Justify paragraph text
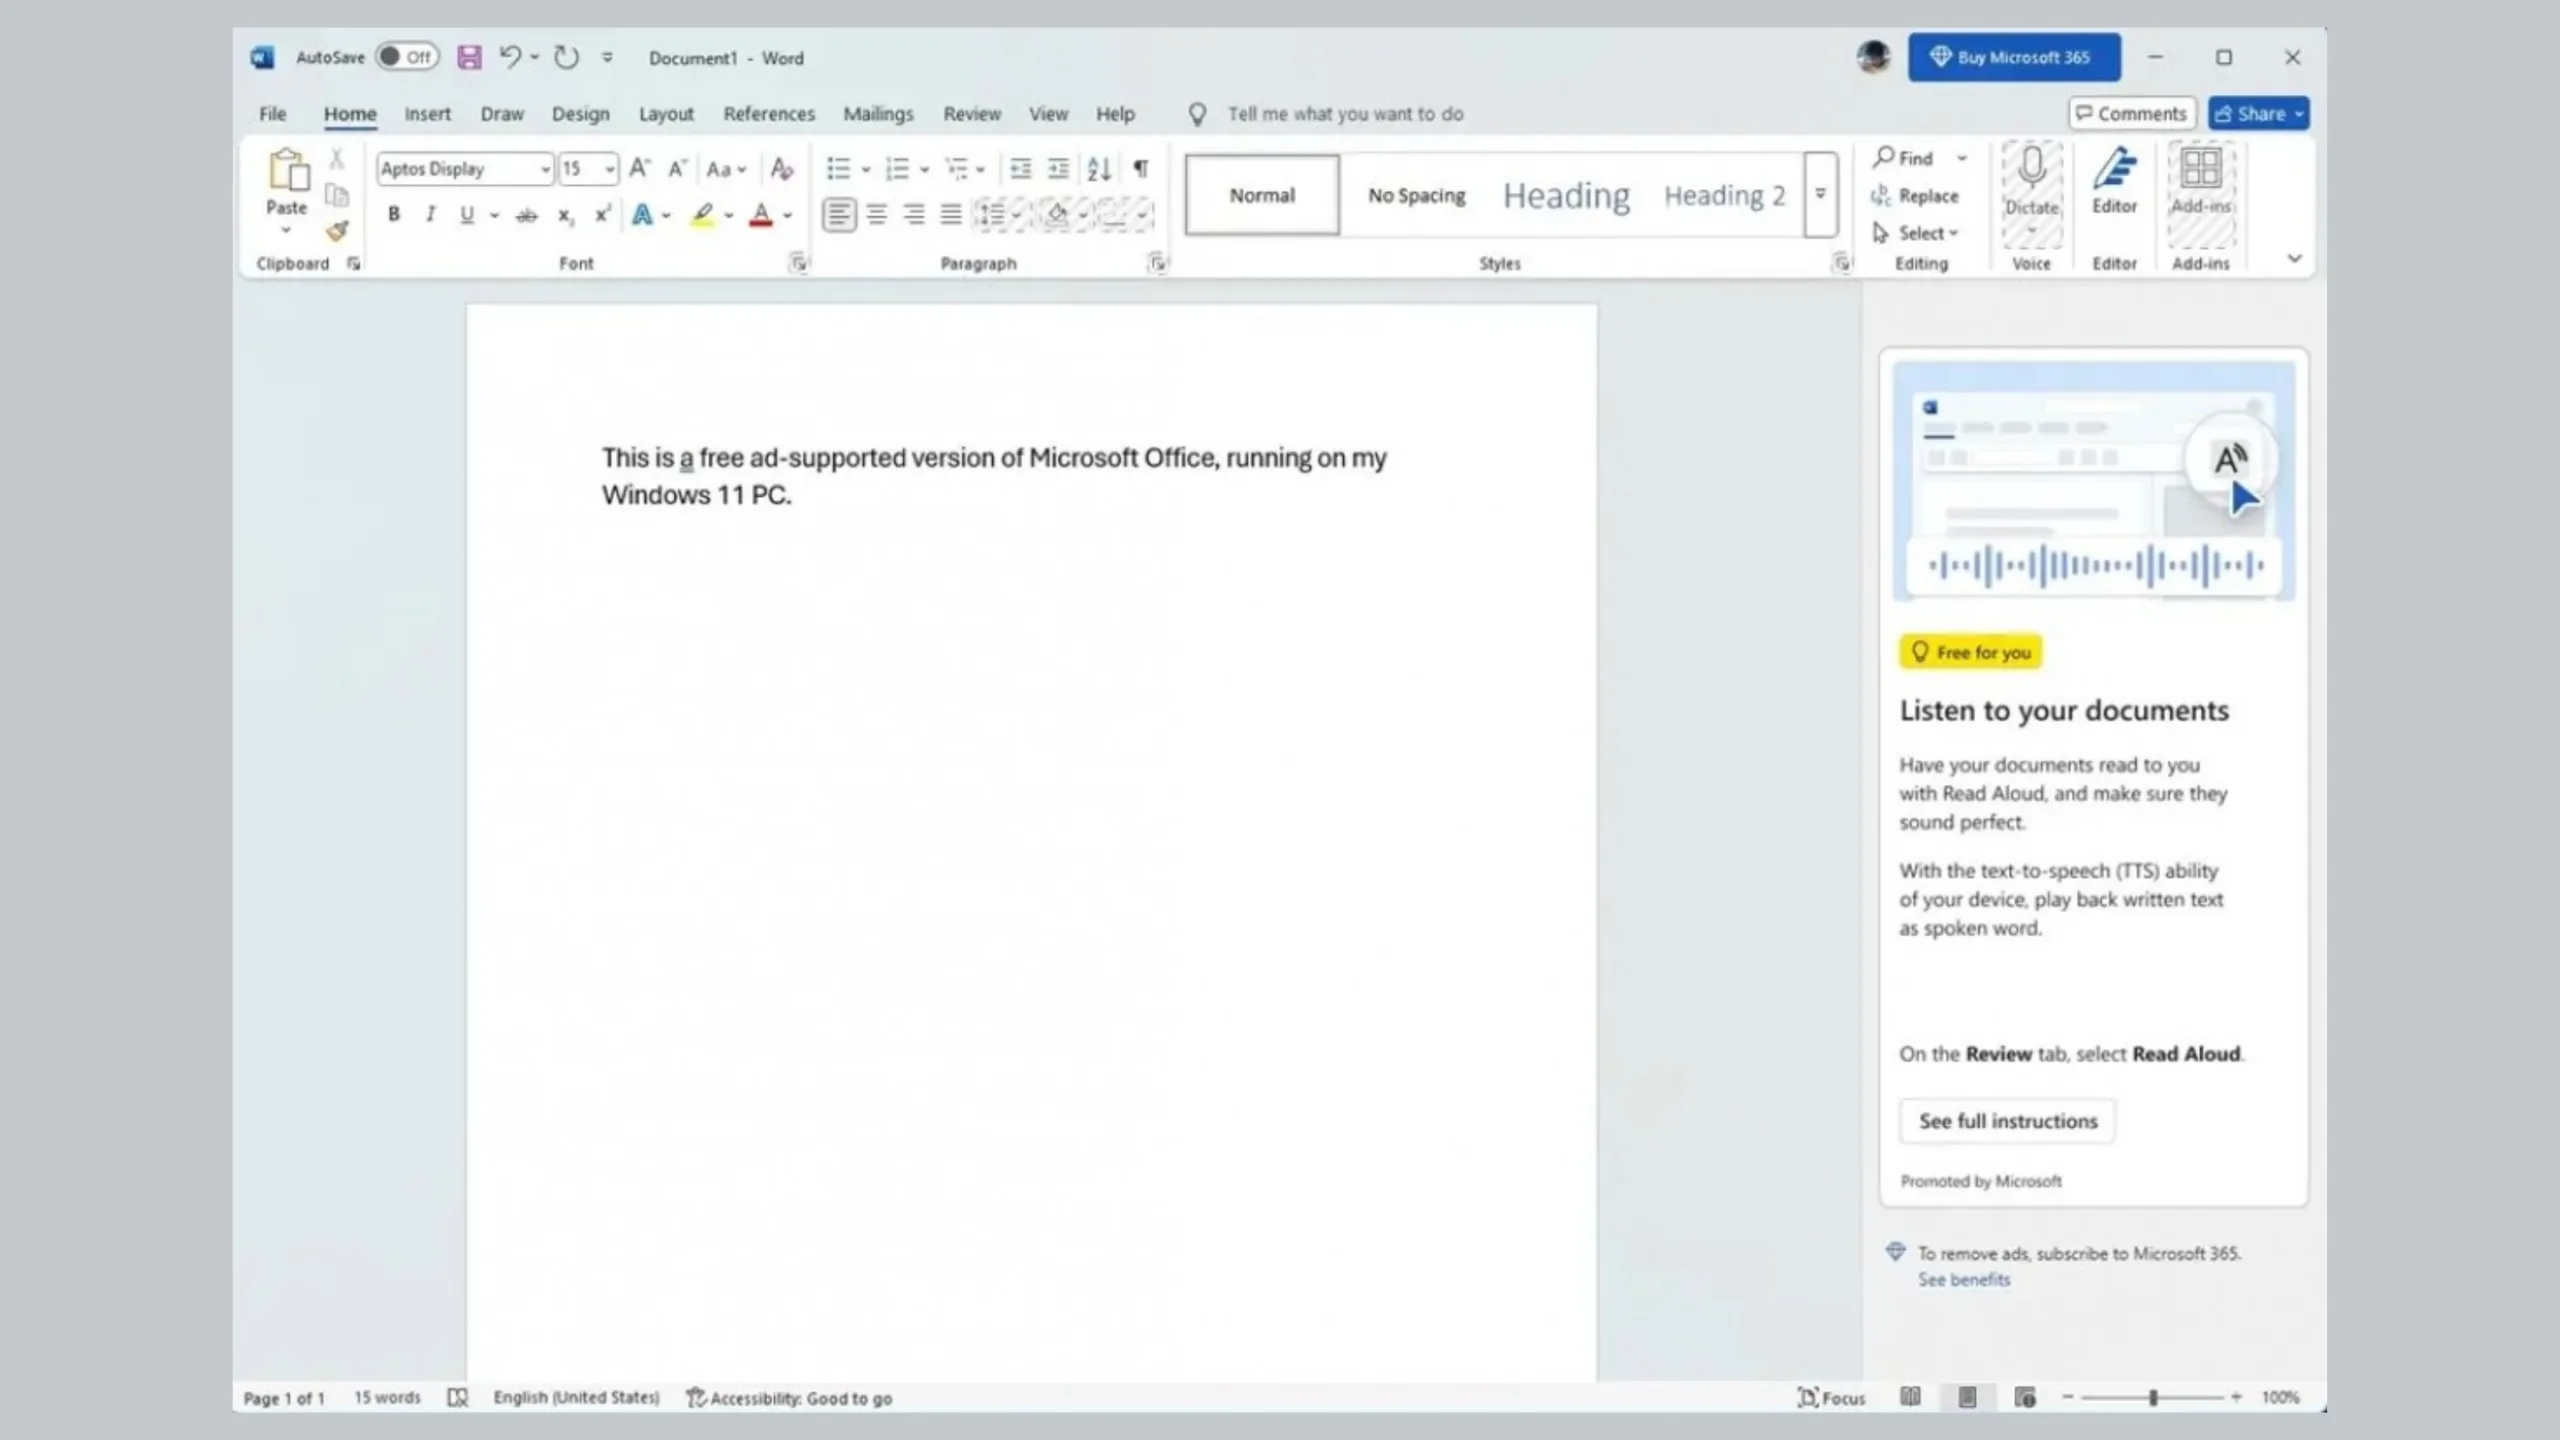The width and height of the screenshot is (2560, 1440). click(x=951, y=214)
